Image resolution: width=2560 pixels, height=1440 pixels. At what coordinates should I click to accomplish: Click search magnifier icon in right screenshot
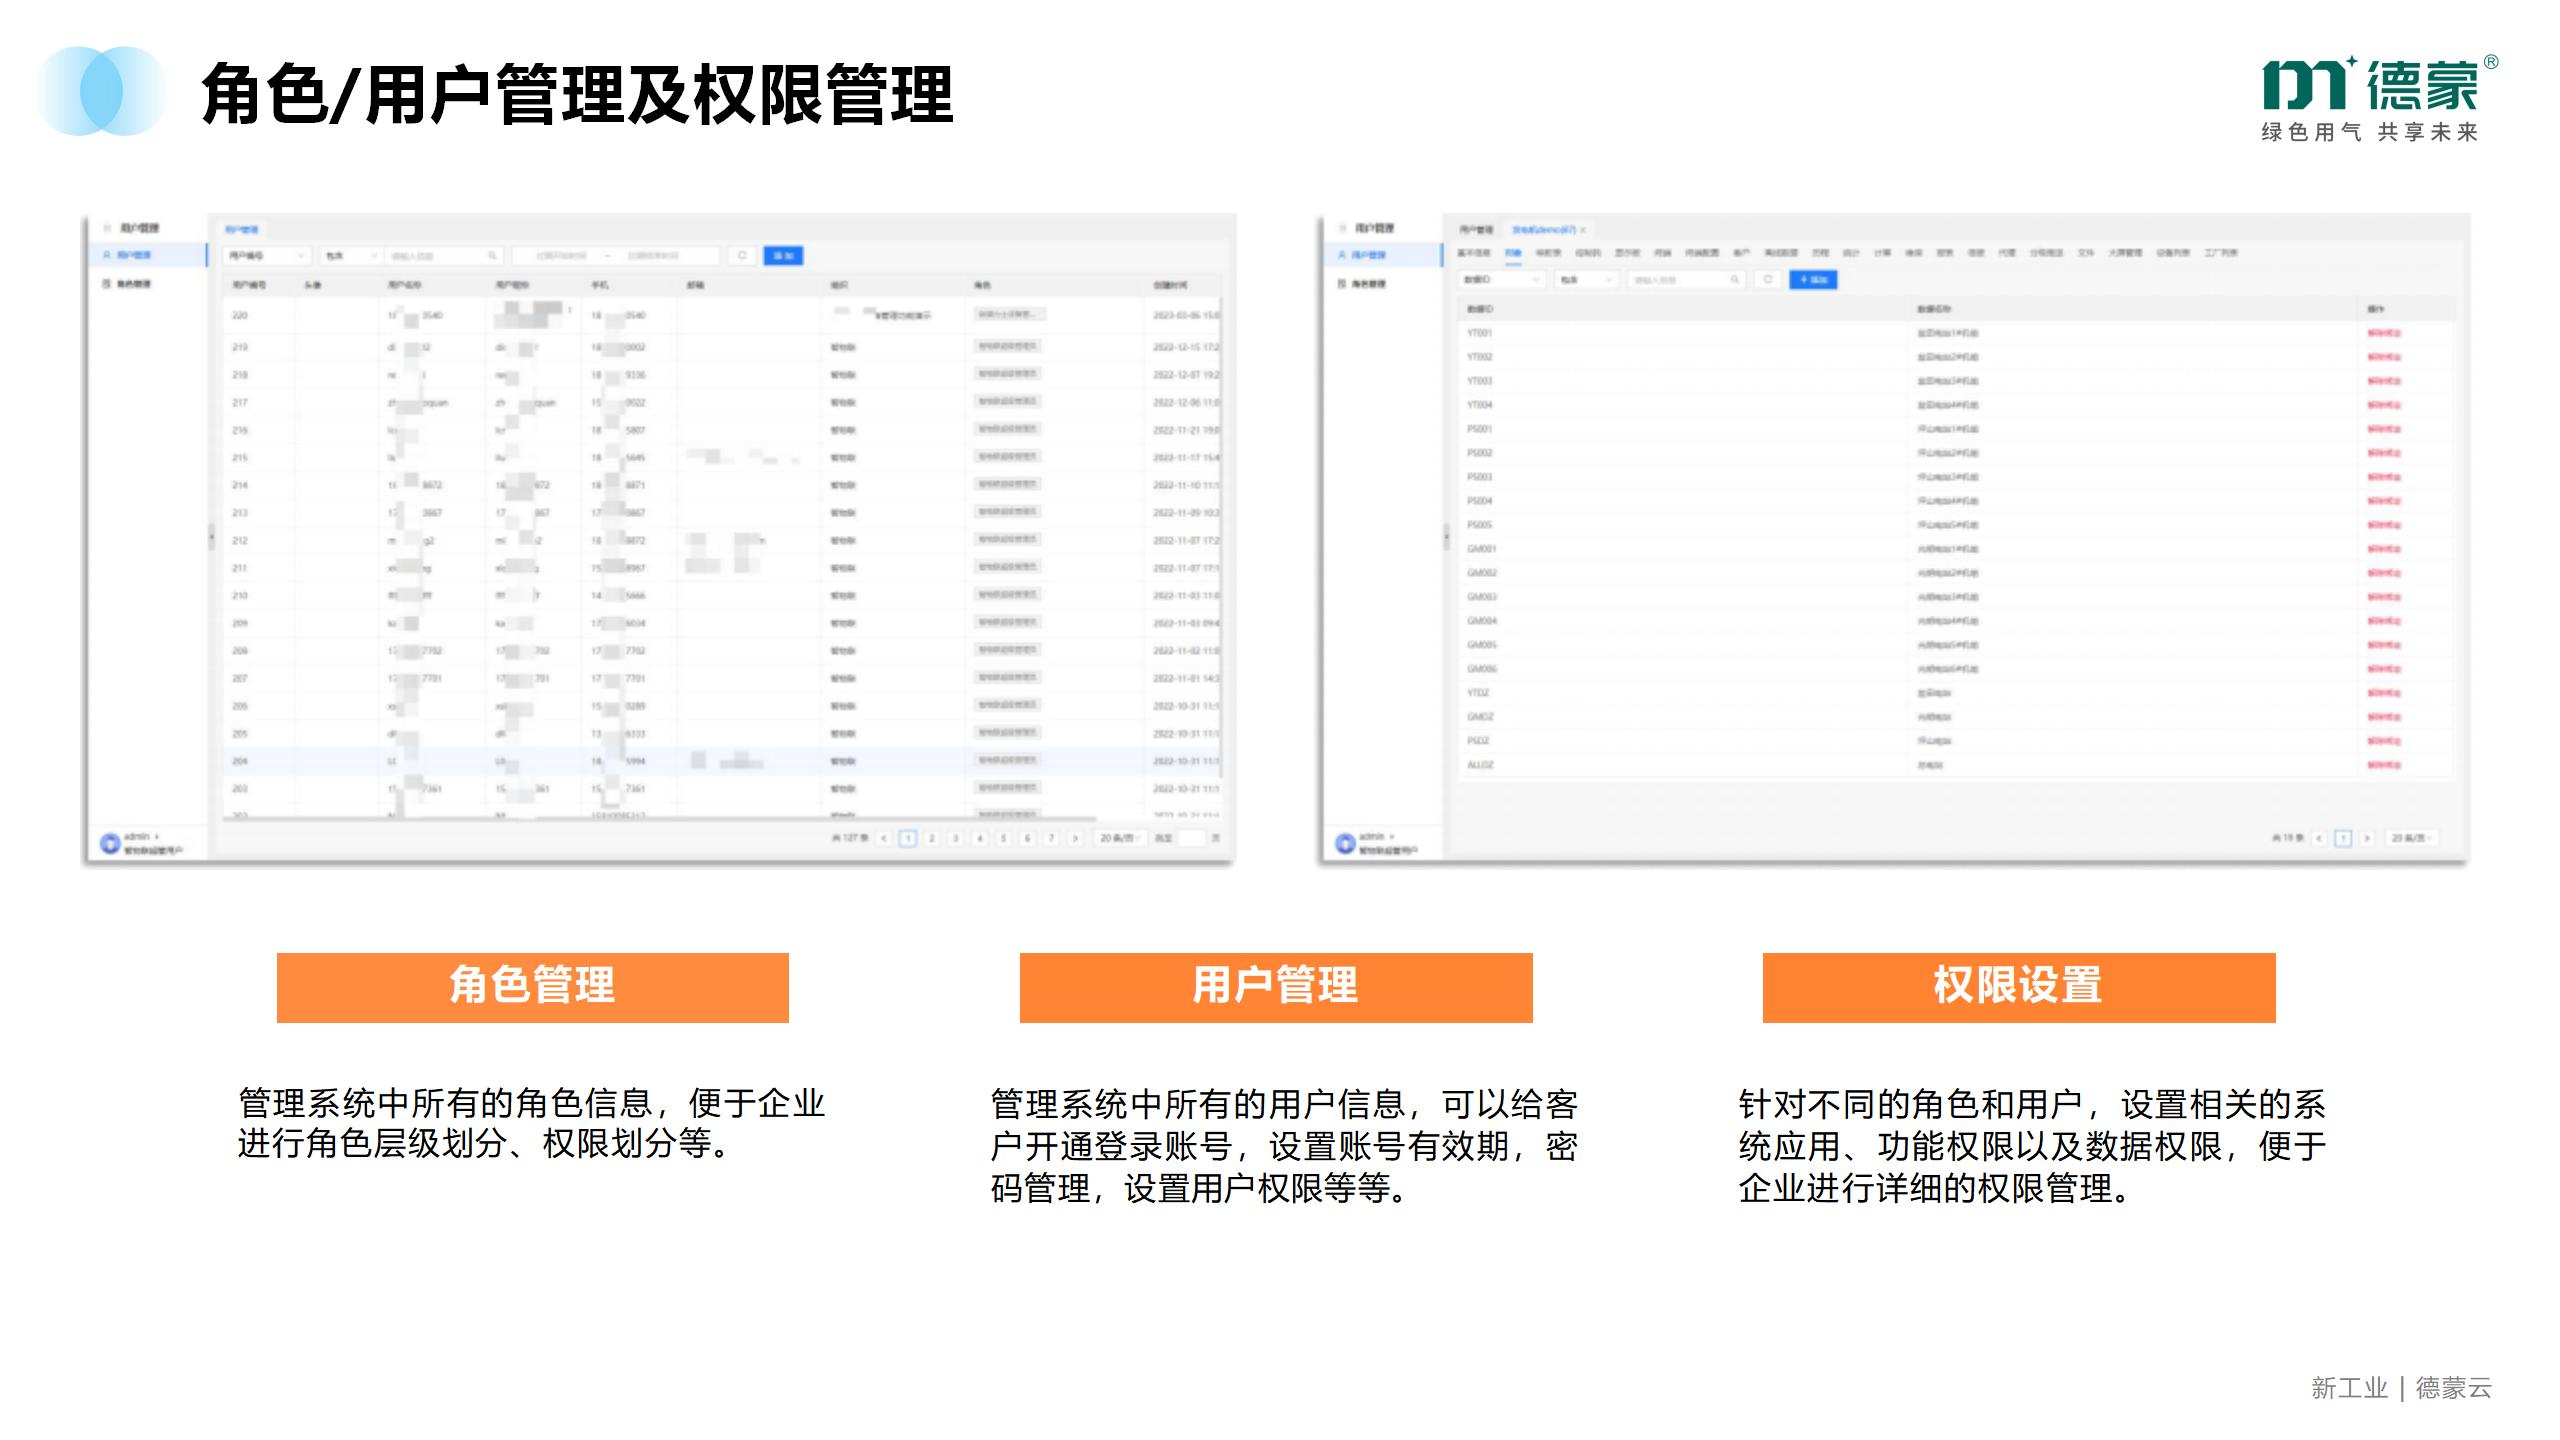(1735, 280)
